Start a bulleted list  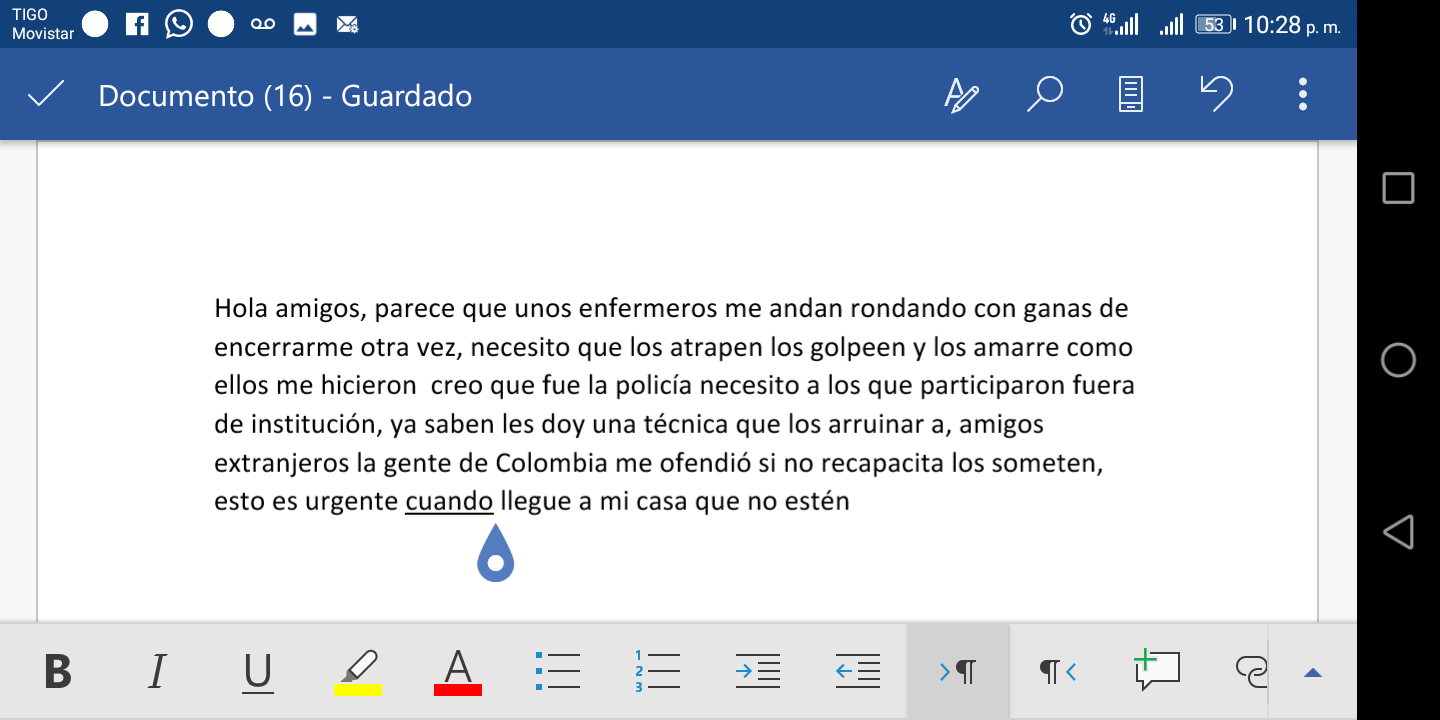(x=558, y=671)
